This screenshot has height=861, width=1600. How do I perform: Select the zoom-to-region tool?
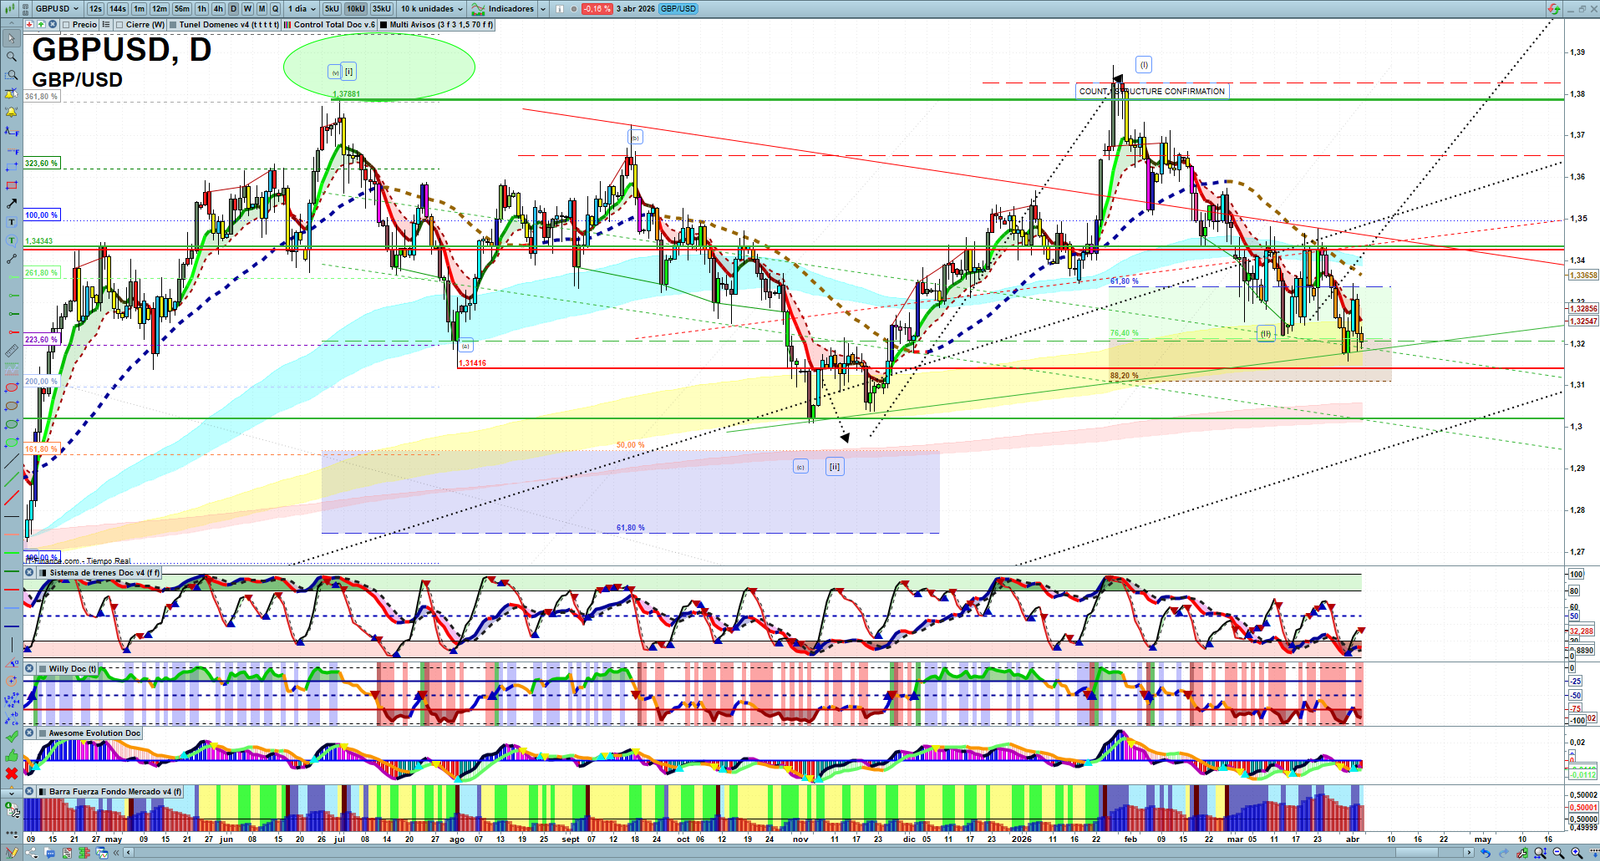coord(11,75)
